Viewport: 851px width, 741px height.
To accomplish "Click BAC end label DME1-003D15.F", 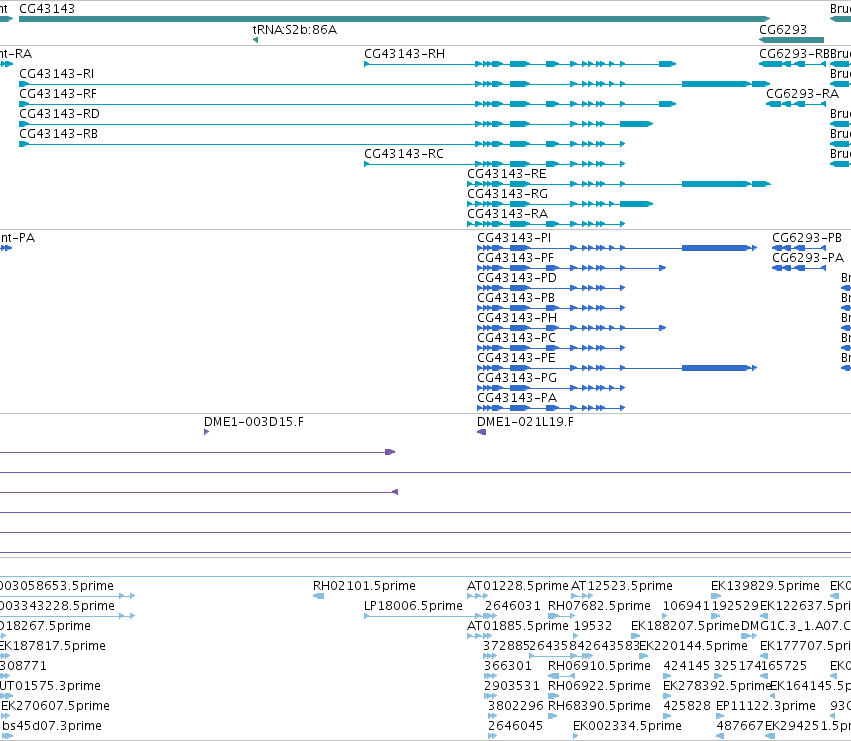I will pos(254,422).
